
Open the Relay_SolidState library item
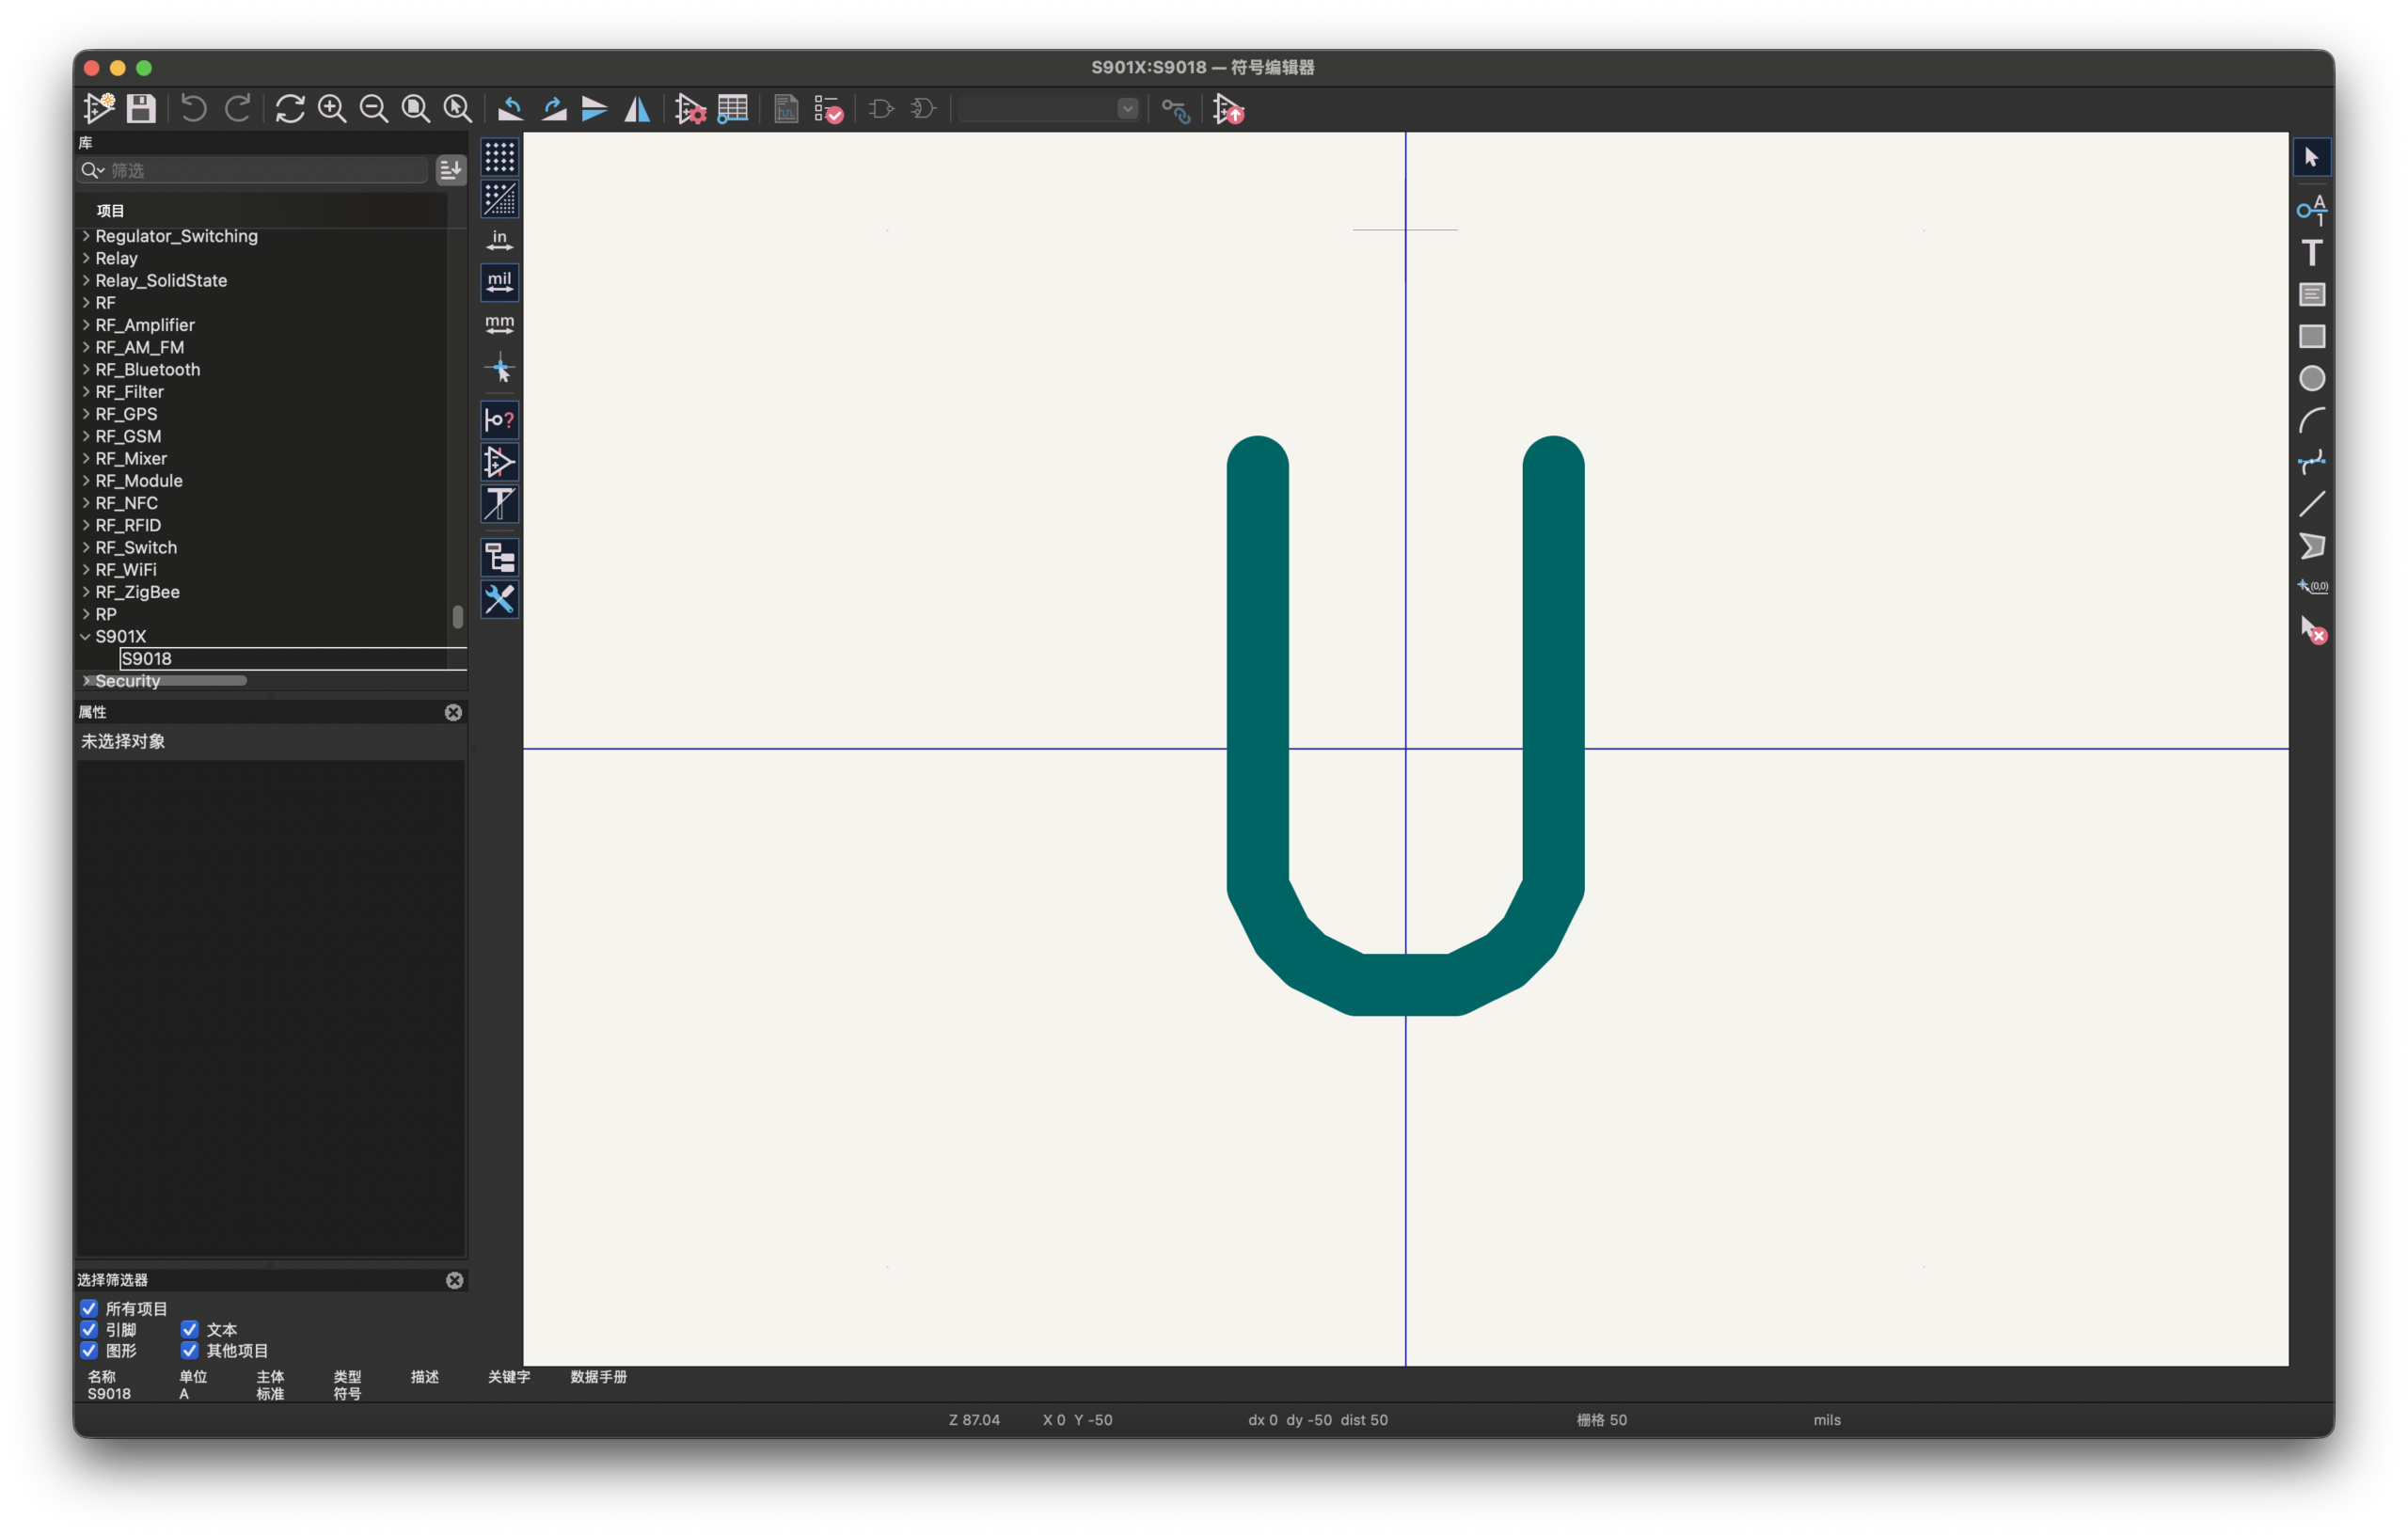coord(161,280)
